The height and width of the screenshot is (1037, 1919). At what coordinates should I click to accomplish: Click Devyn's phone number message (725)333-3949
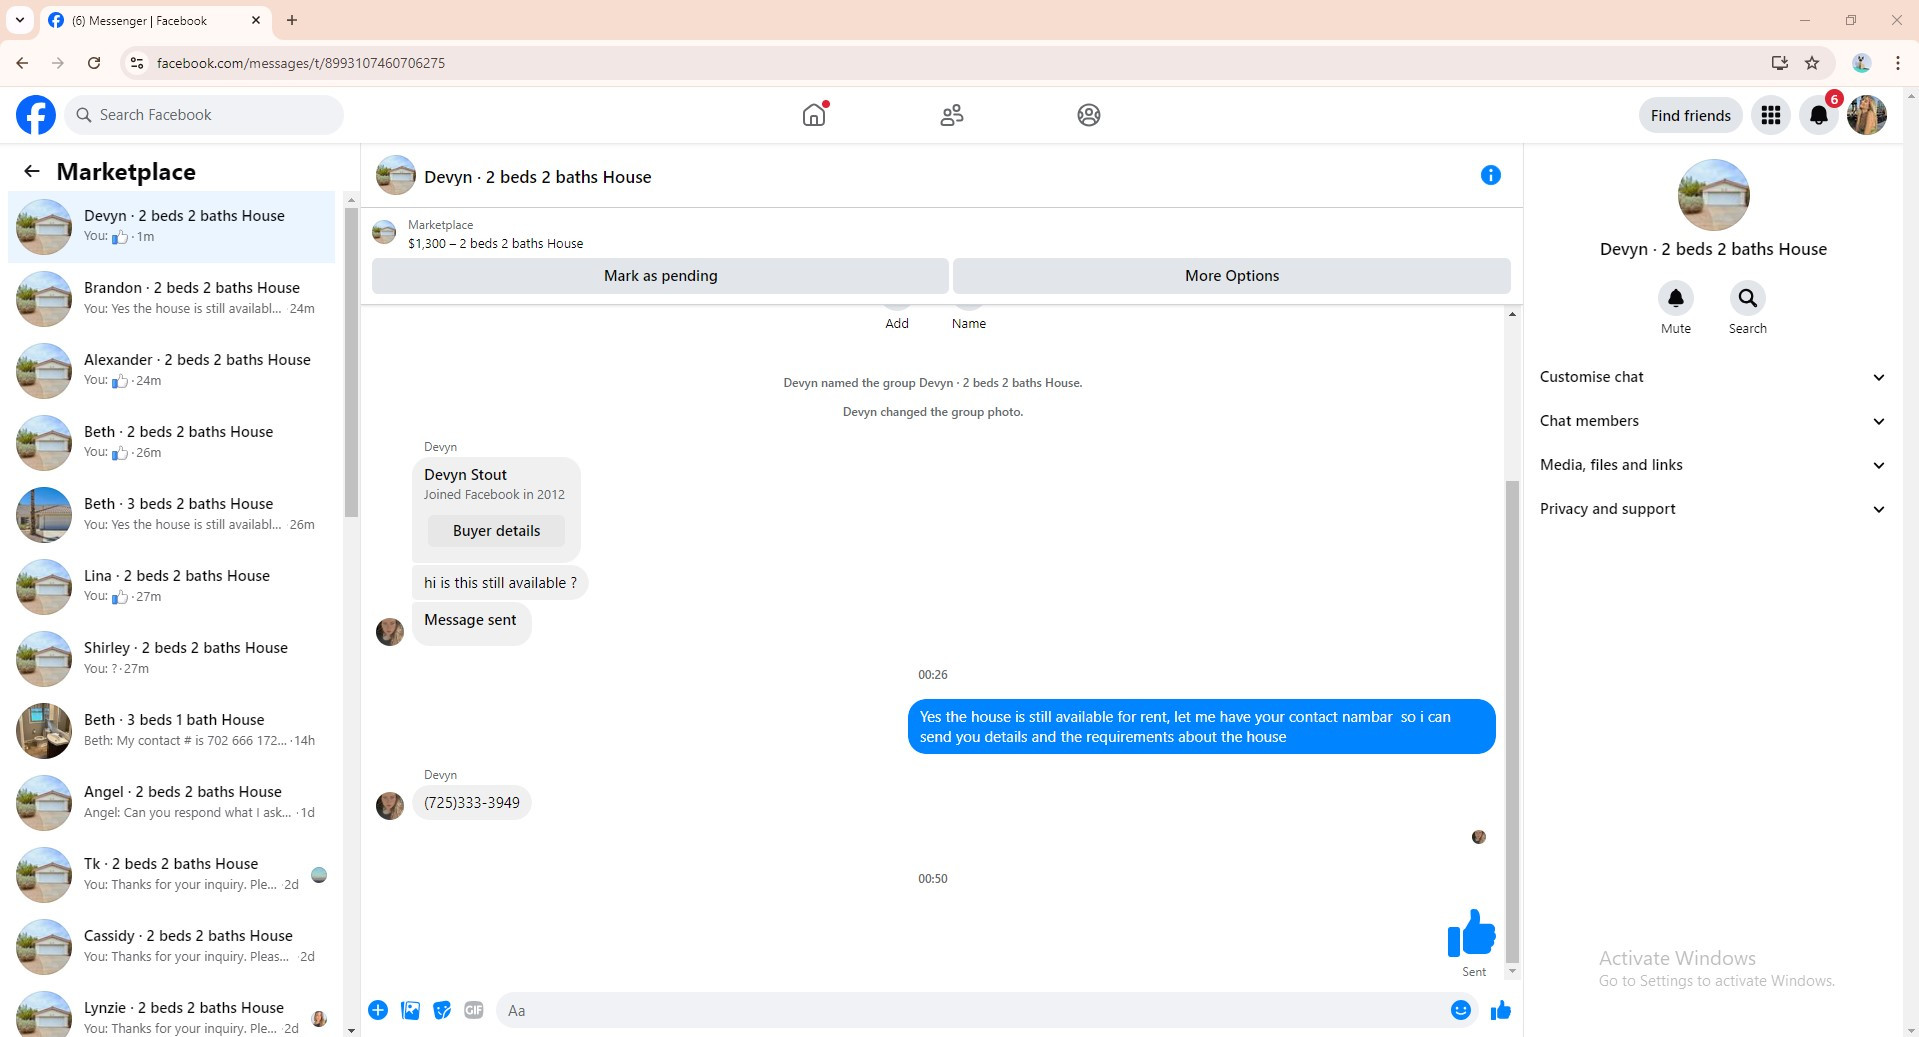click(x=472, y=803)
